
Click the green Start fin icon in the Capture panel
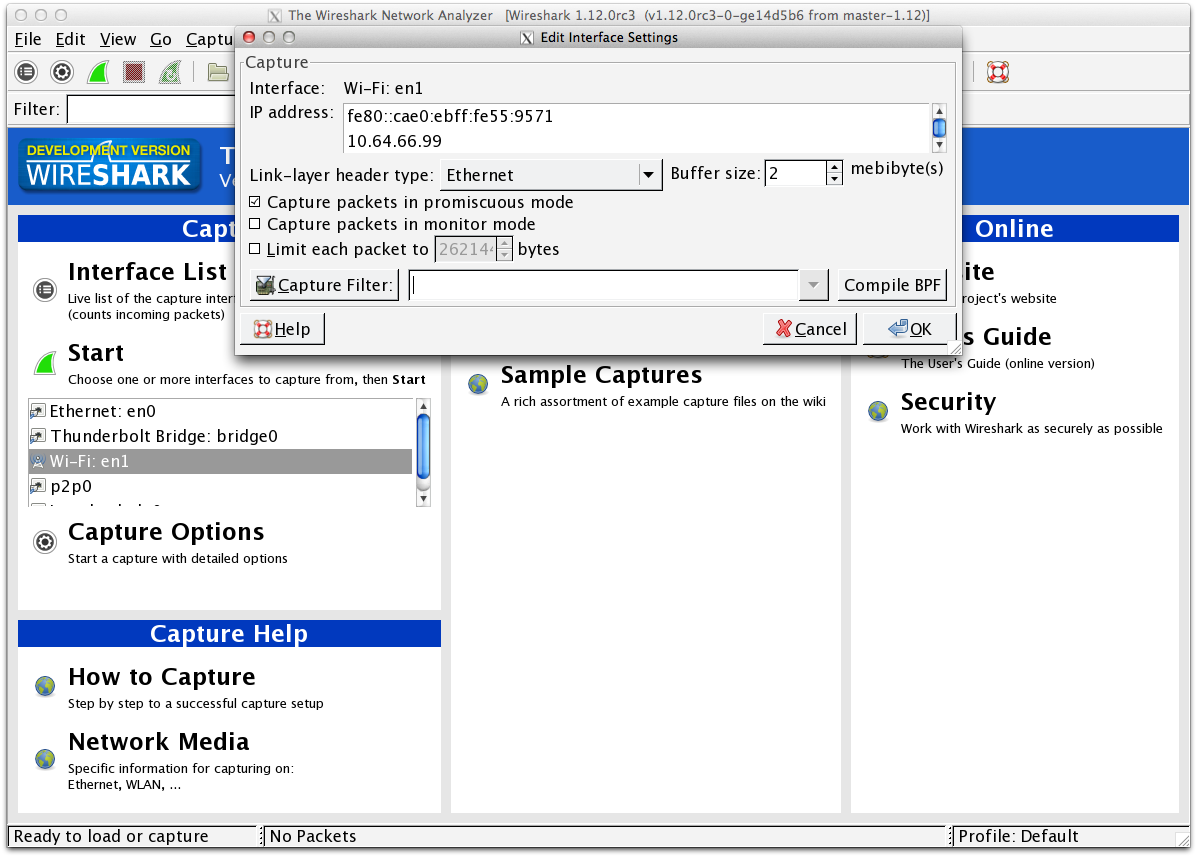(45, 363)
